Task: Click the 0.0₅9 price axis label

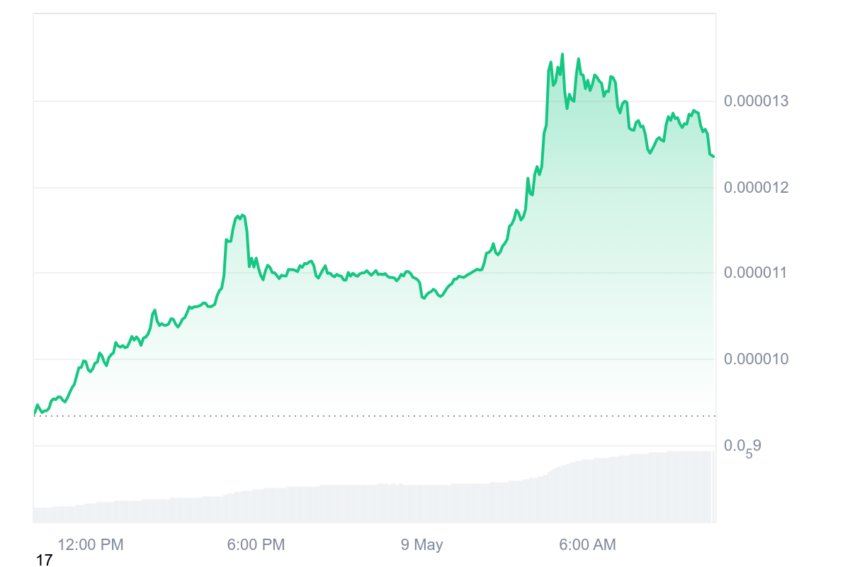Action: click(x=743, y=448)
